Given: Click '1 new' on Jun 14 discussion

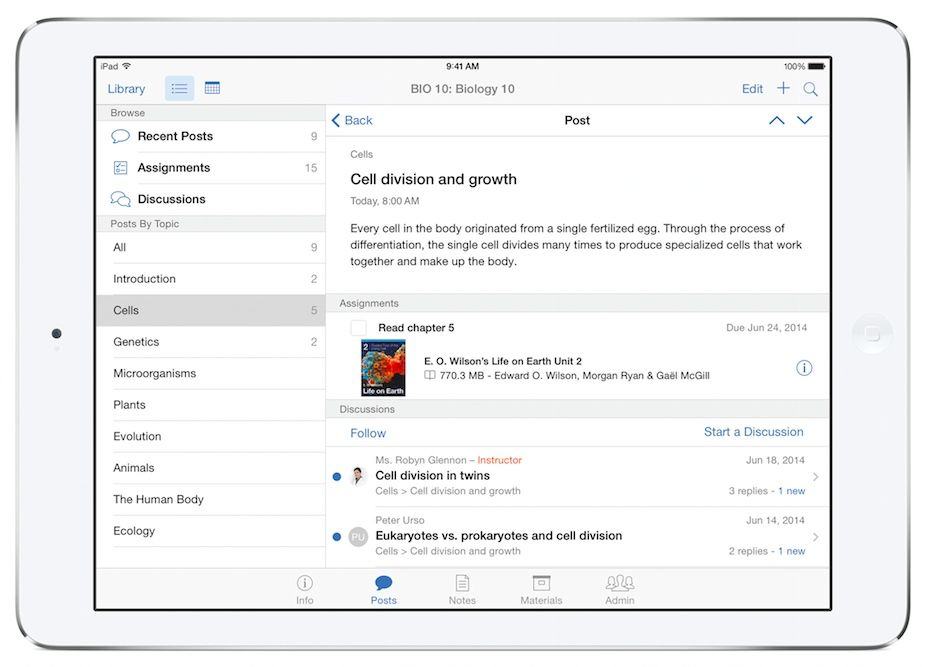Looking at the screenshot, I should click(x=791, y=551).
